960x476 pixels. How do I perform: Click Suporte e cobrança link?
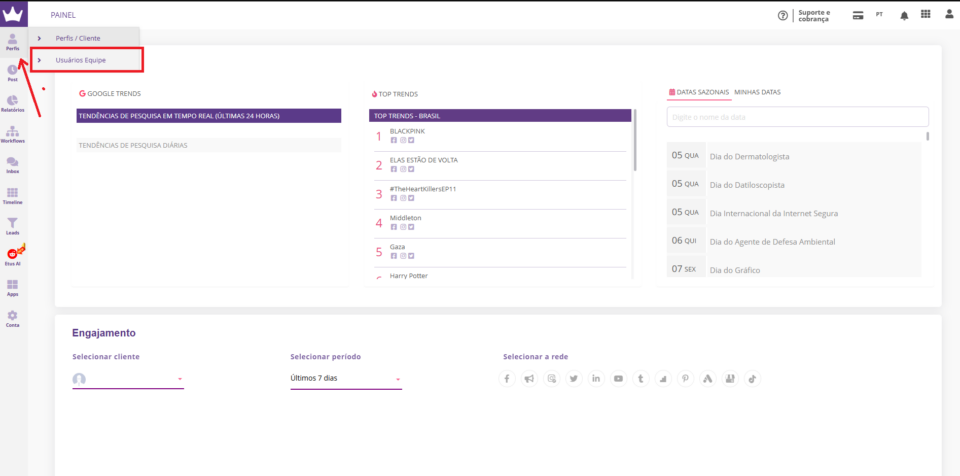pos(811,15)
